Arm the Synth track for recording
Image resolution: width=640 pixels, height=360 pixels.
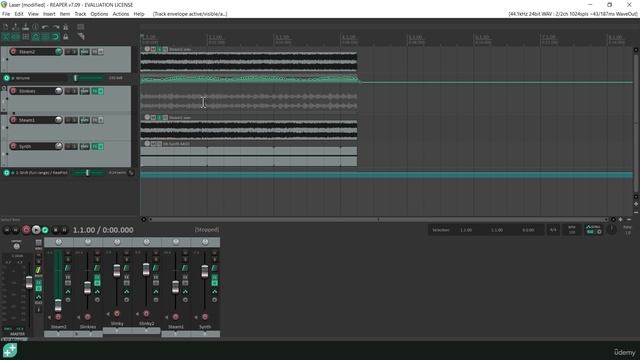13,146
